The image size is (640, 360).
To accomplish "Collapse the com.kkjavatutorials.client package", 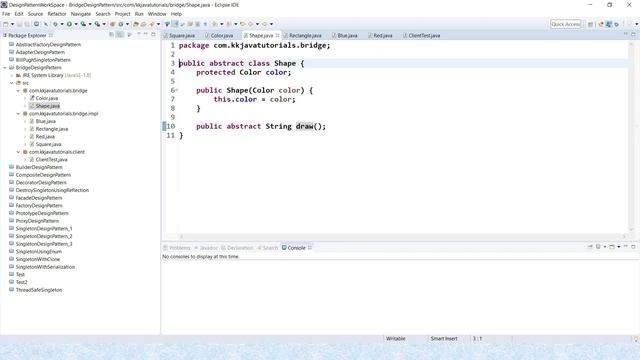I will tap(18, 152).
